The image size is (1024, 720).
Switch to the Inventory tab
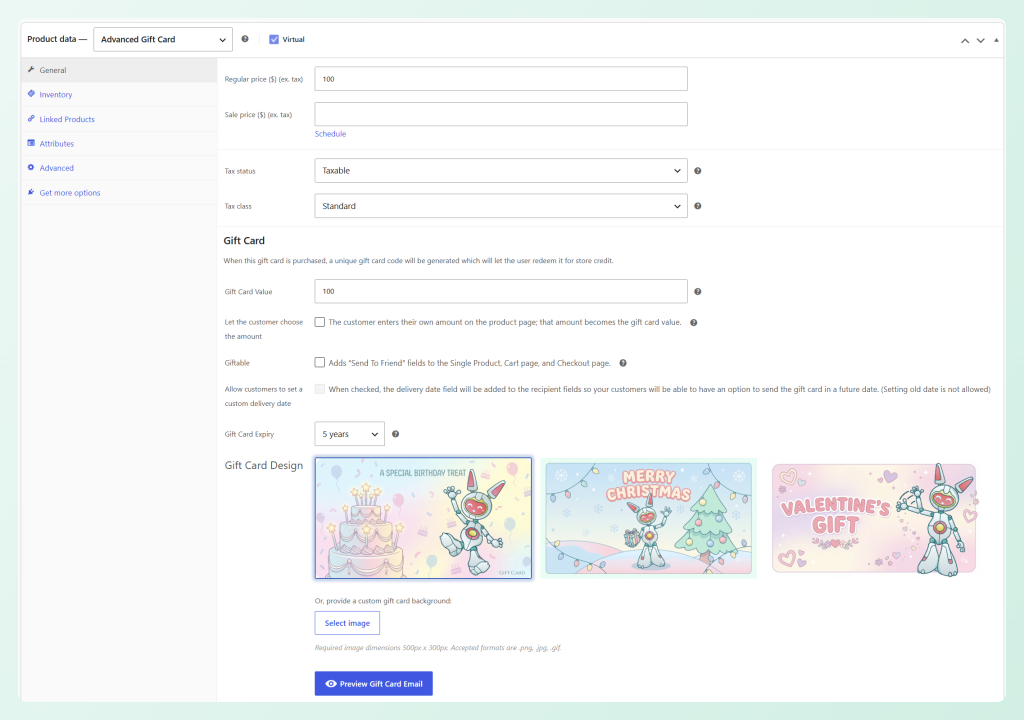click(x=119, y=95)
